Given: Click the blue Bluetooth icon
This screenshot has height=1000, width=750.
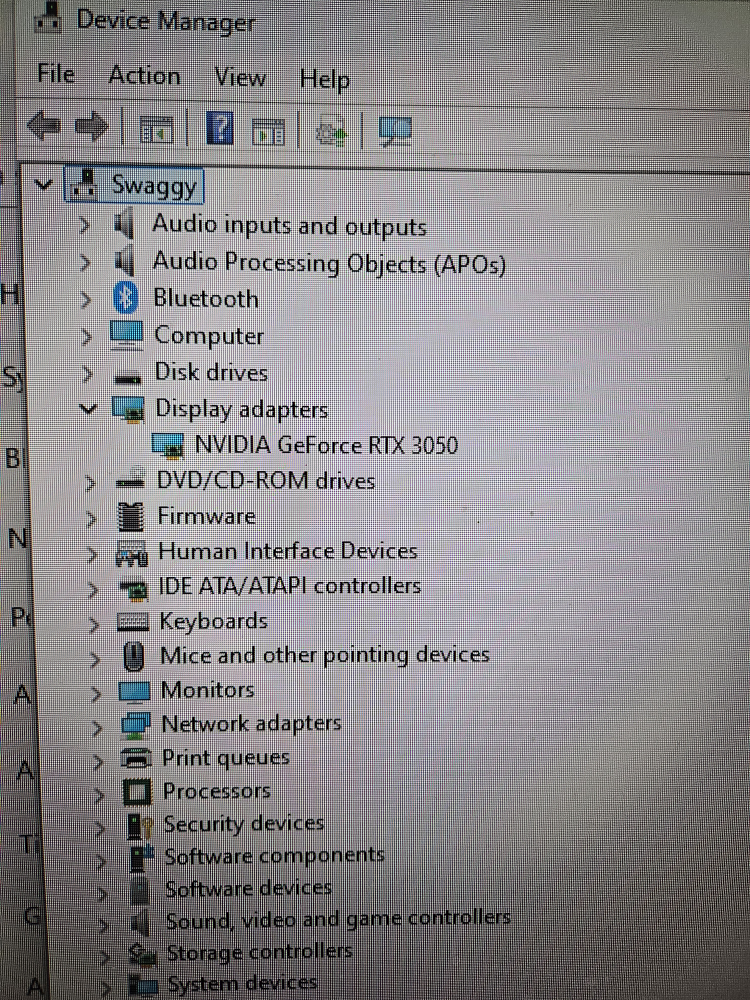Looking at the screenshot, I should tap(125, 298).
